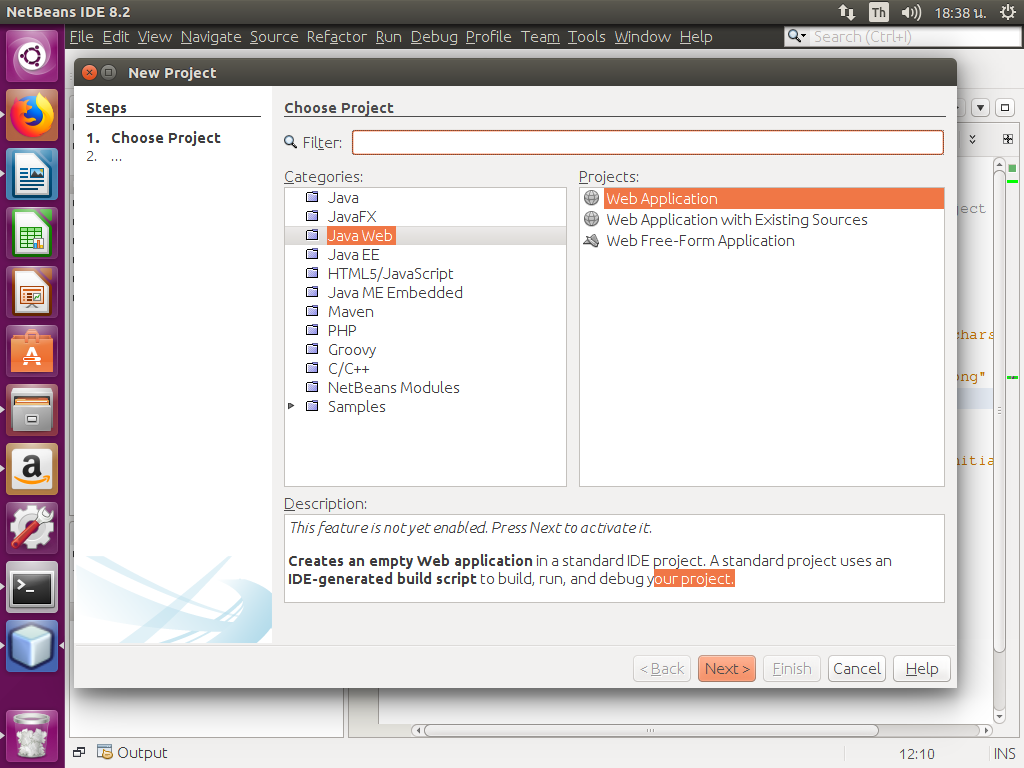Click the INS insert mode indicator
The width and height of the screenshot is (1024, 768).
[1004, 754]
